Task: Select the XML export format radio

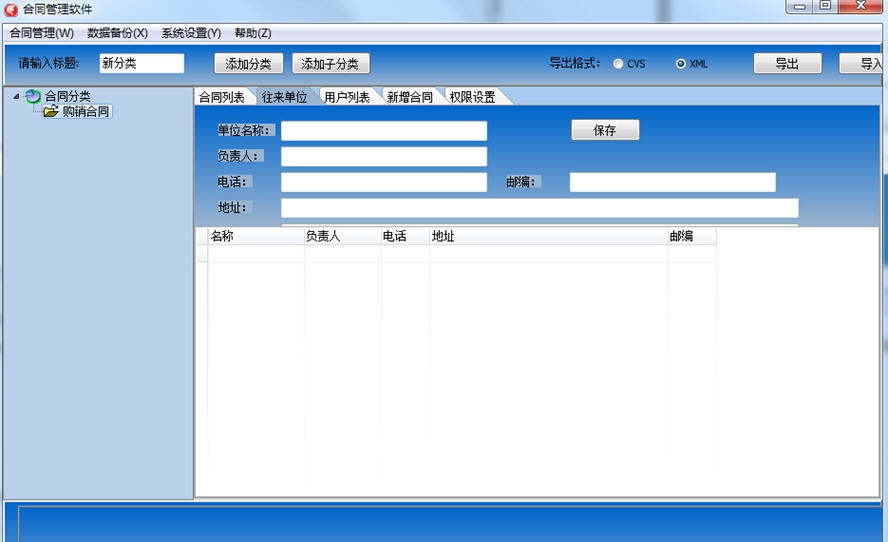Action: click(681, 64)
